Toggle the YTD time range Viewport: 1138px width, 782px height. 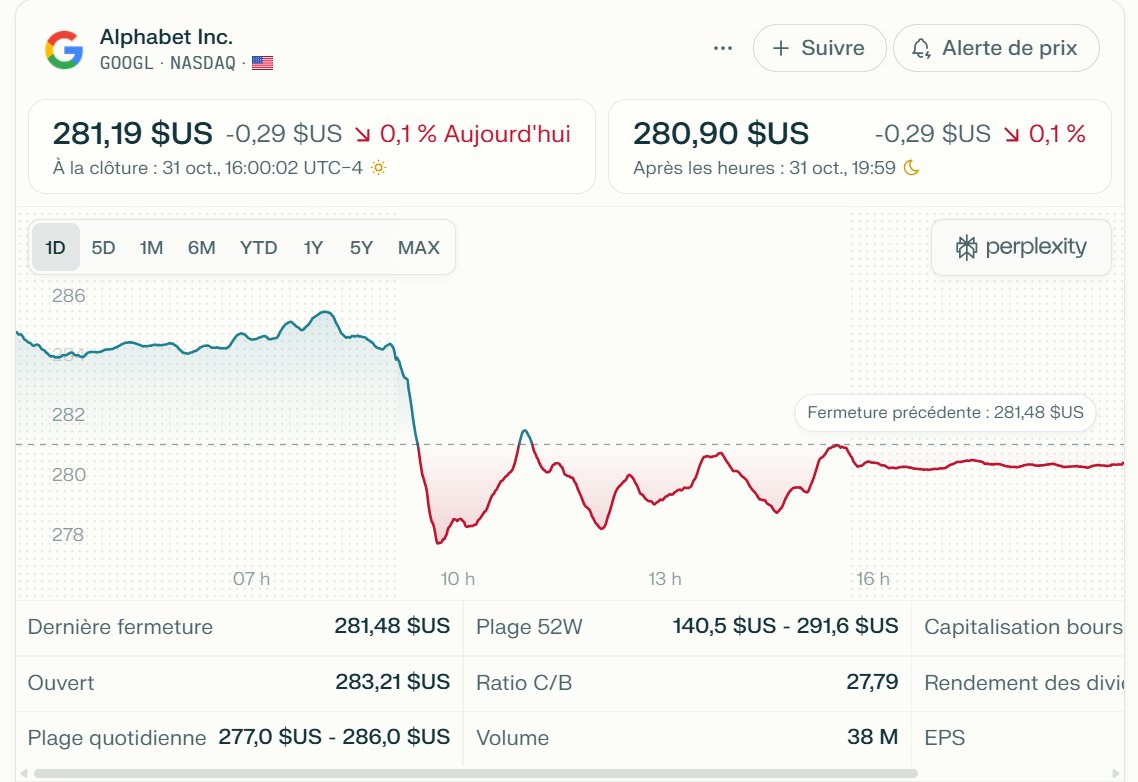[258, 247]
